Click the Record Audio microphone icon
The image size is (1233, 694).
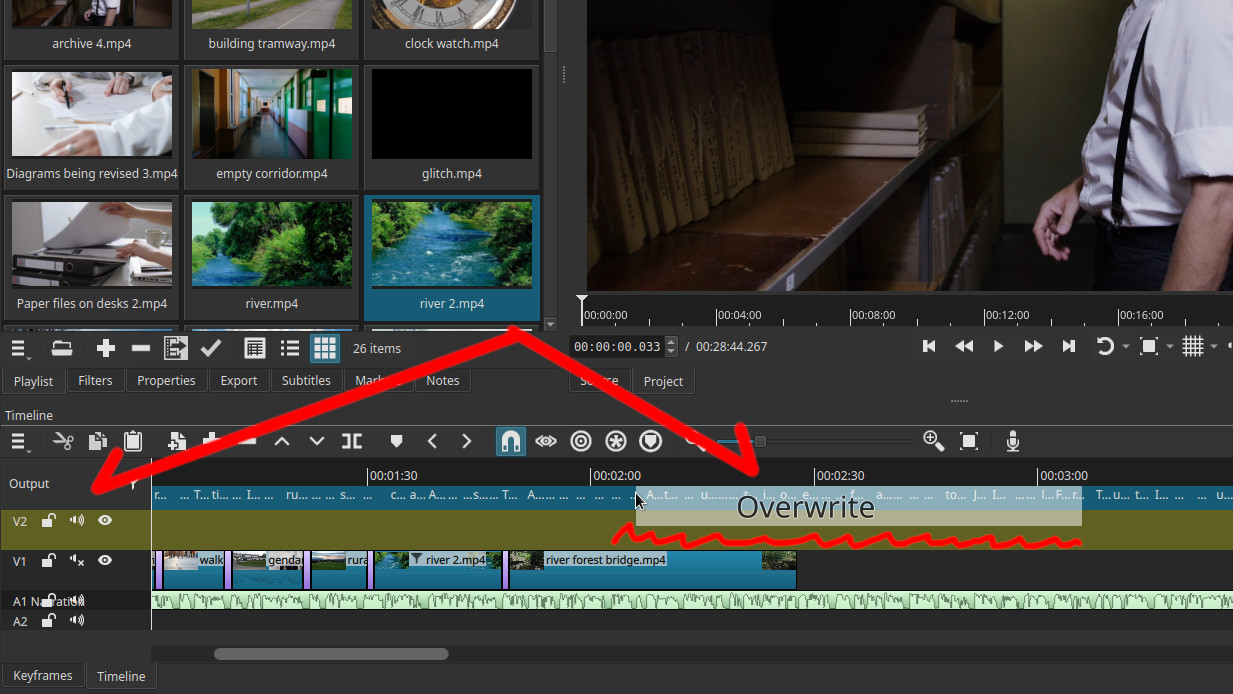pos(1013,441)
